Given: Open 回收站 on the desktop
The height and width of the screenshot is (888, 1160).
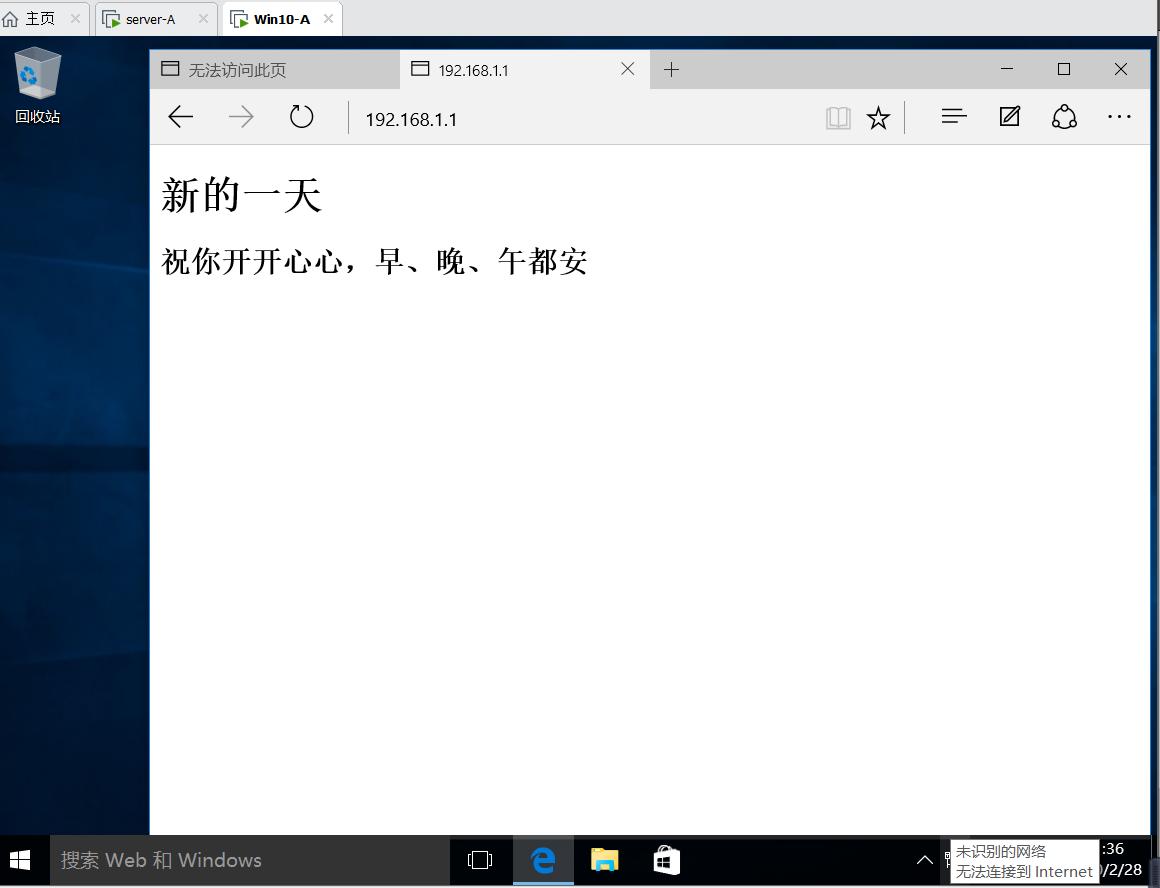Looking at the screenshot, I should click(x=36, y=80).
